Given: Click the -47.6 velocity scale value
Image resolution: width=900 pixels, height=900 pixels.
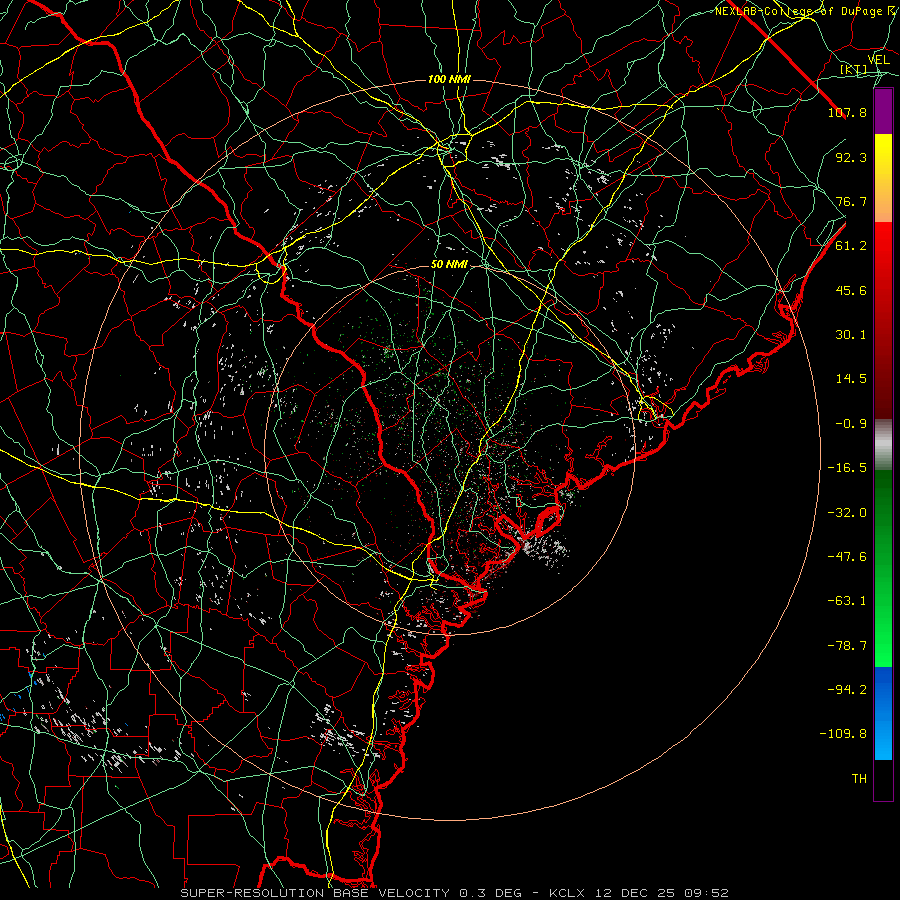Looking at the screenshot, I should pos(847,556).
